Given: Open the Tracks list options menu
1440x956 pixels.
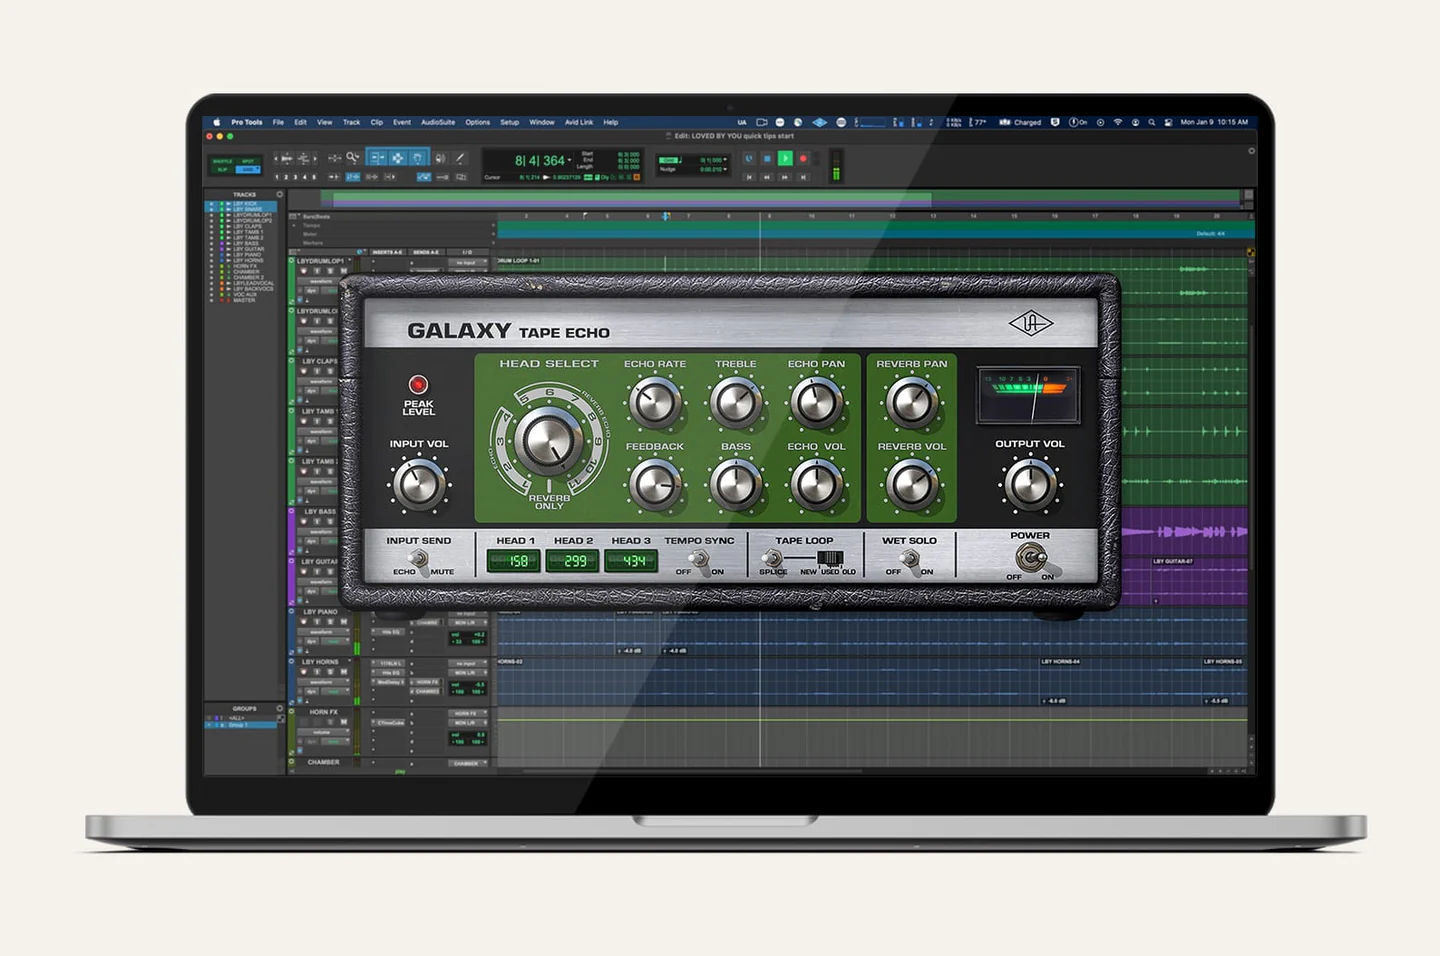Looking at the screenshot, I should tap(280, 195).
